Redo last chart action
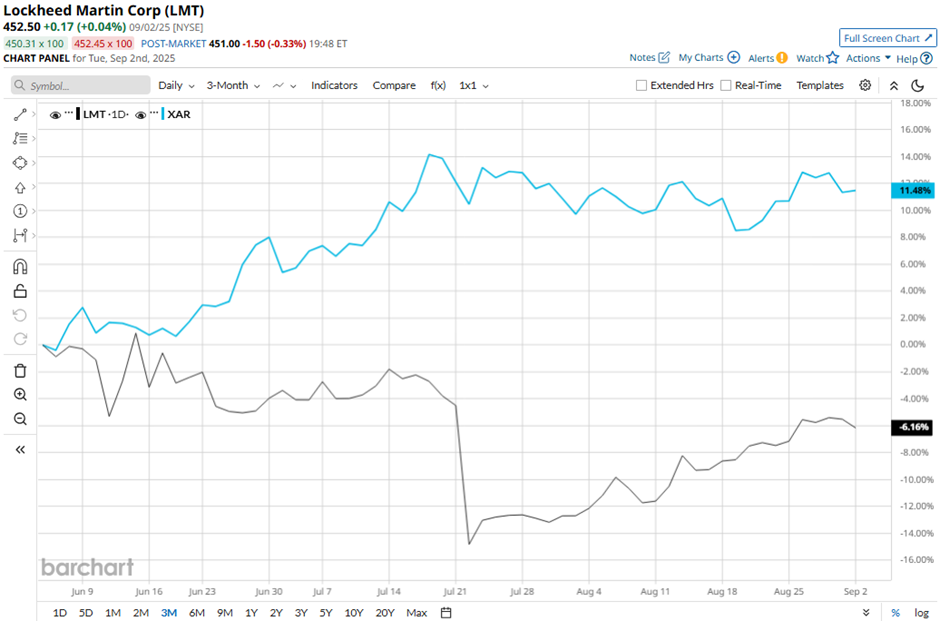Viewport: 940px width, 621px height. (x=20, y=339)
